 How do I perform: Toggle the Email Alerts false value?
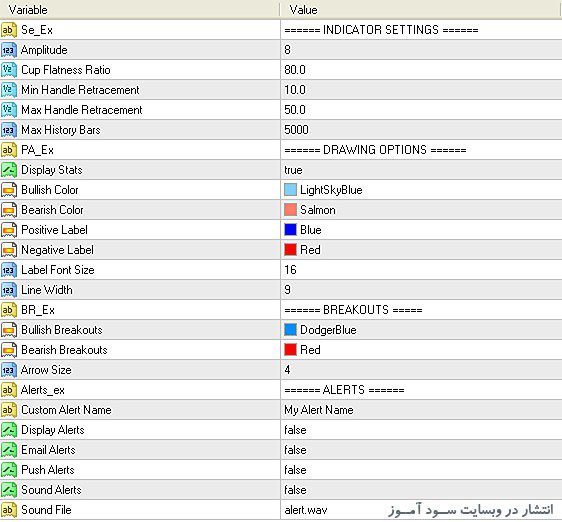[421, 450]
